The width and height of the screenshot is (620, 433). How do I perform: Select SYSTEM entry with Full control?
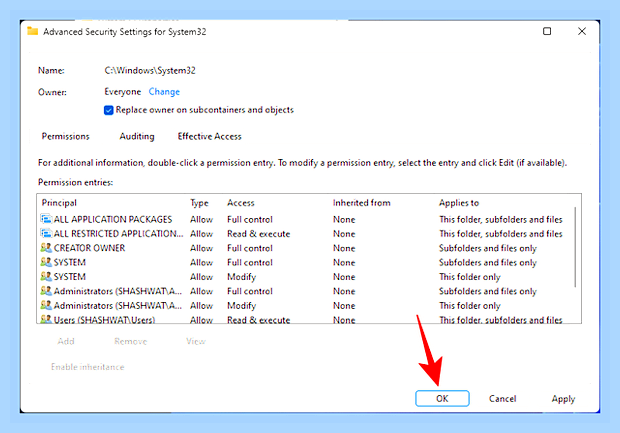(x=305, y=262)
